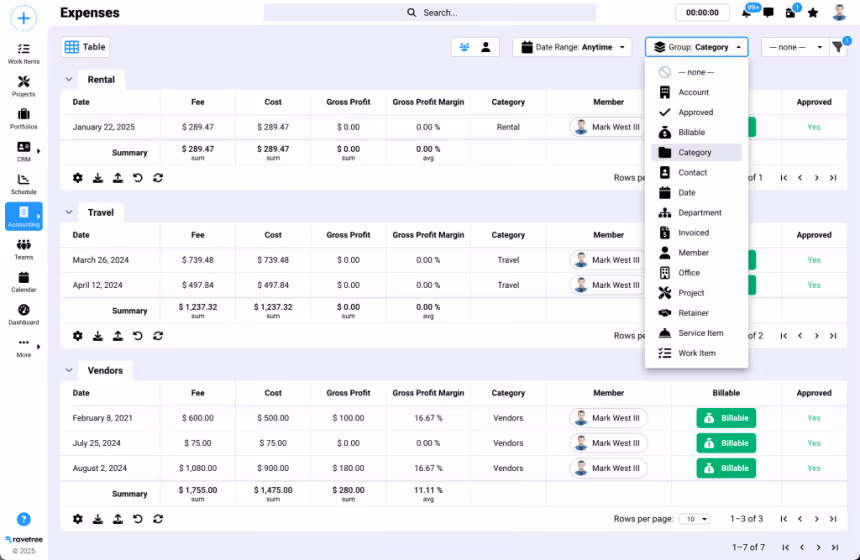Open the Table view selector
The image size is (860, 560).
click(85, 47)
